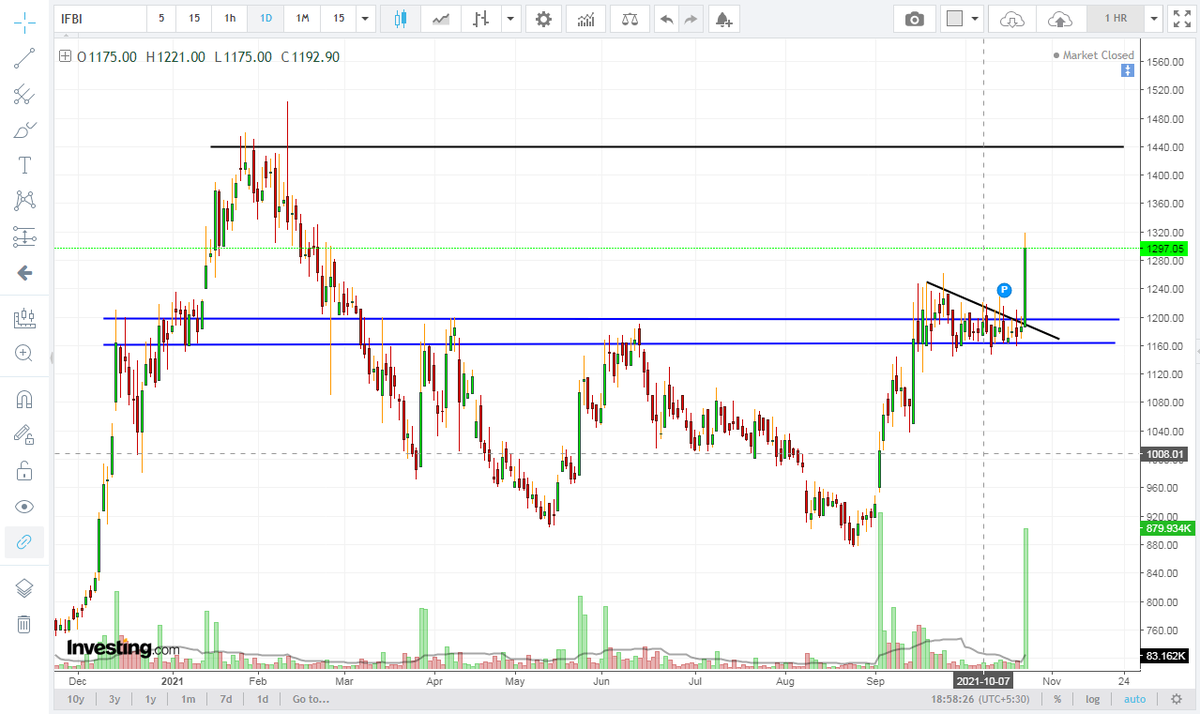Take a chart snapshot with camera

coord(914,18)
